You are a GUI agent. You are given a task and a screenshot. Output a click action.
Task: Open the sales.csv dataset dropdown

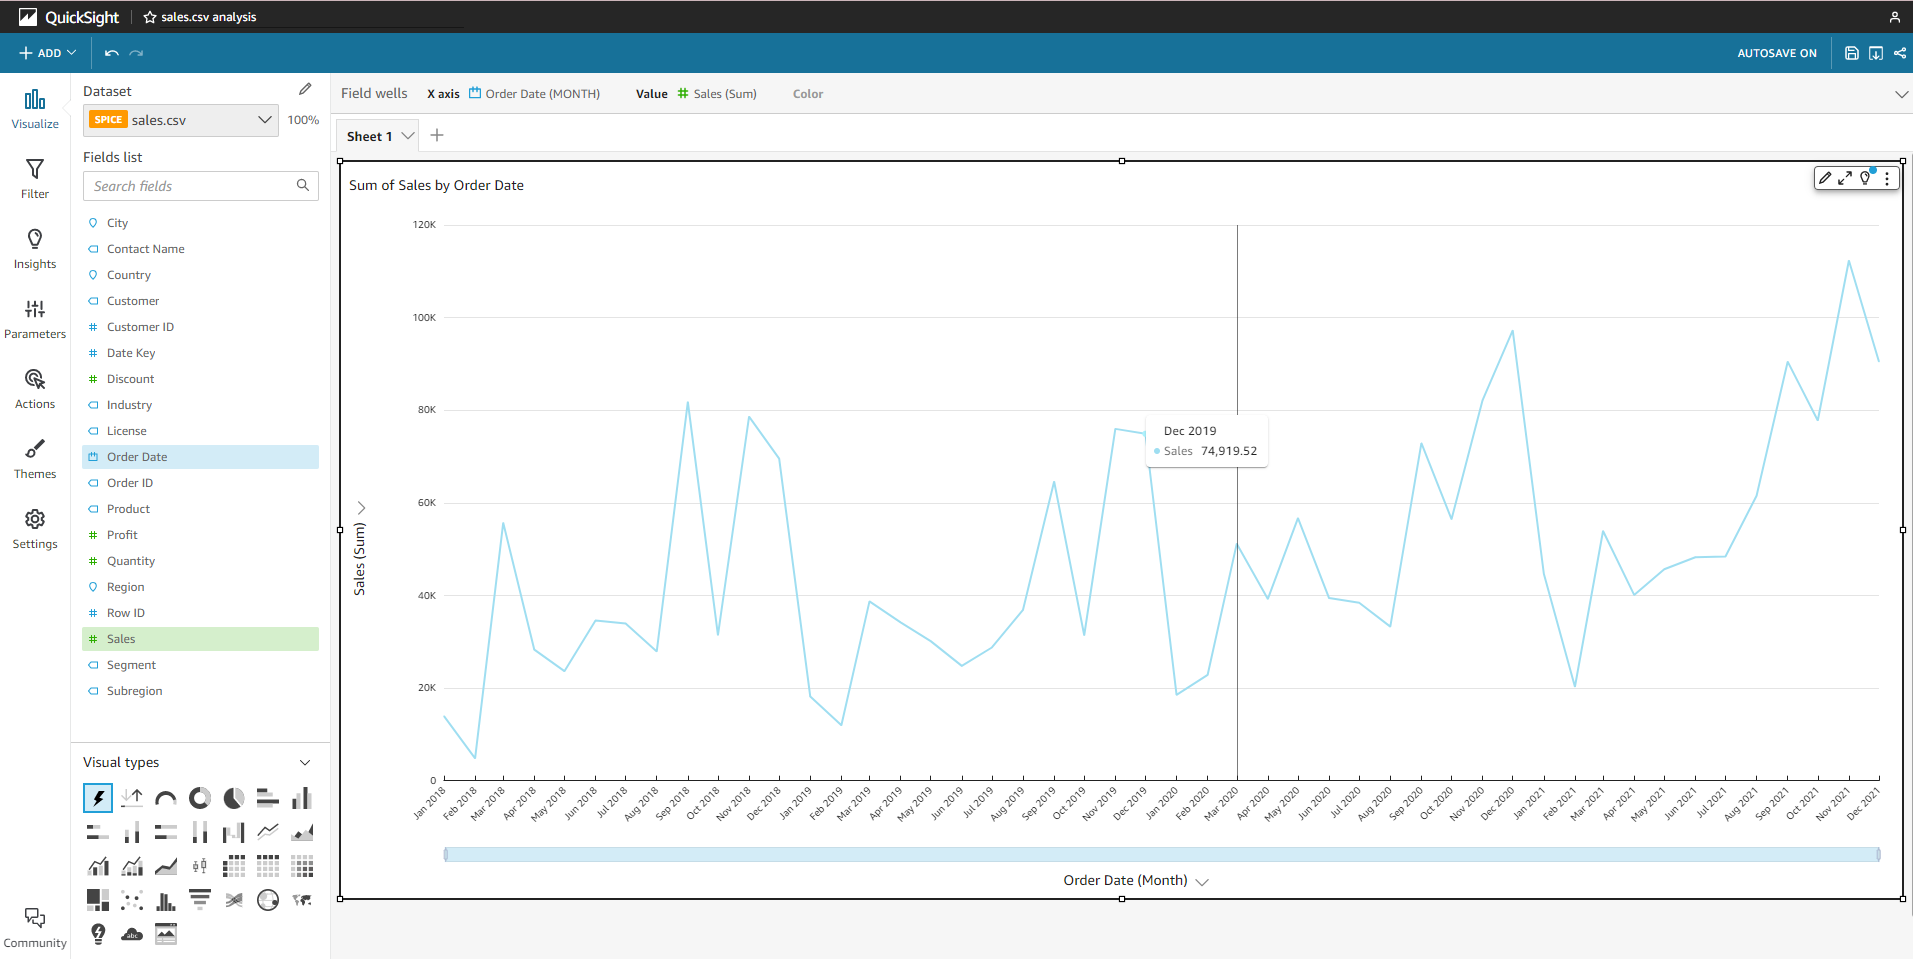point(181,120)
